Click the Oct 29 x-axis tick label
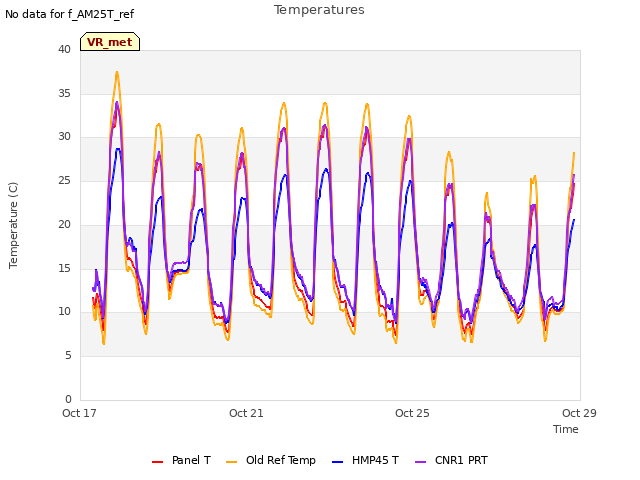 pyautogui.click(x=579, y=413)
